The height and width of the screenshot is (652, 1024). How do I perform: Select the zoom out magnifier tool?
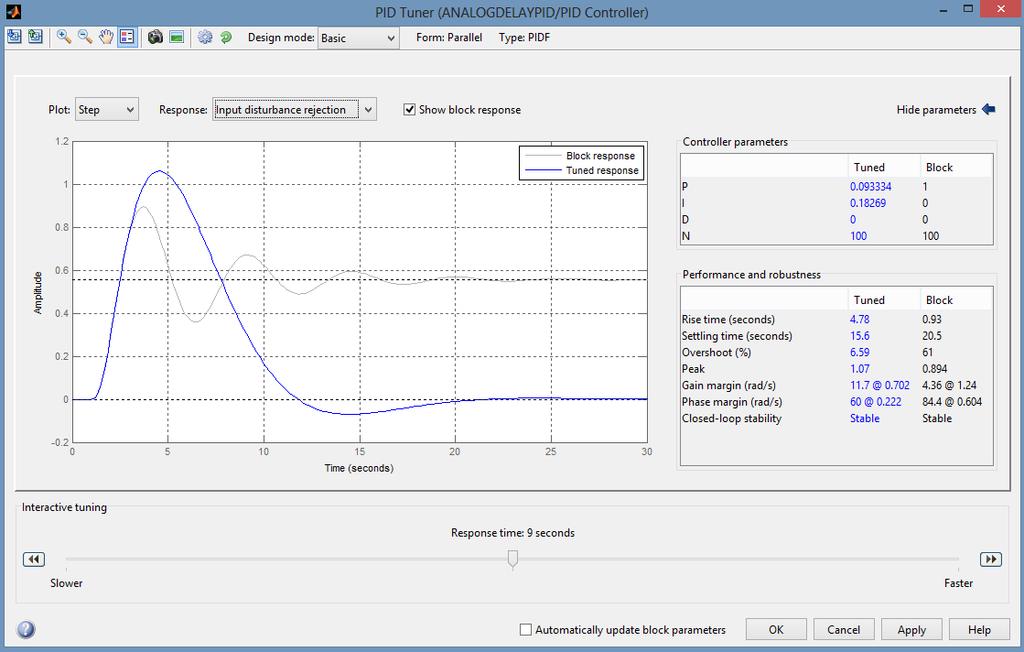pyautogui.click(x=85, y=37)
